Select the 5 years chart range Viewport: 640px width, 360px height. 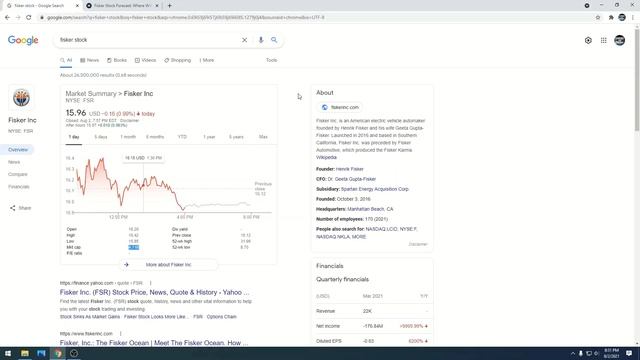click(x=236, y=137)
